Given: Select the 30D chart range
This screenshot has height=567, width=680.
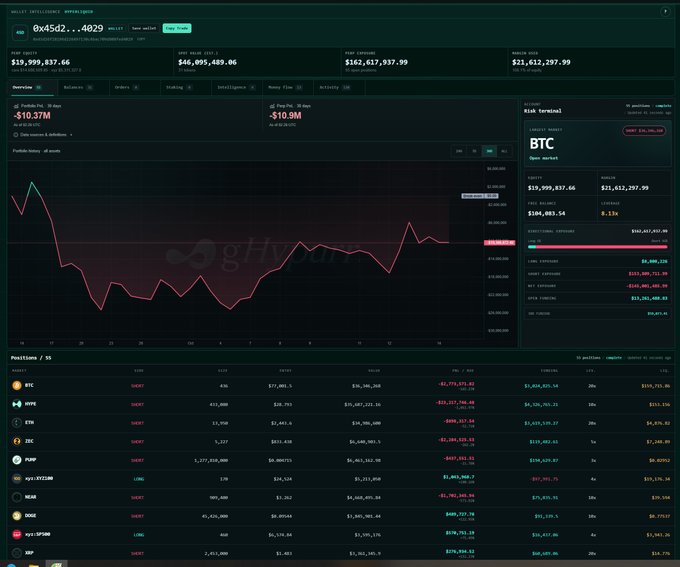Looking at the screenshot, I should pyautogui.click(x=489, y=151).
